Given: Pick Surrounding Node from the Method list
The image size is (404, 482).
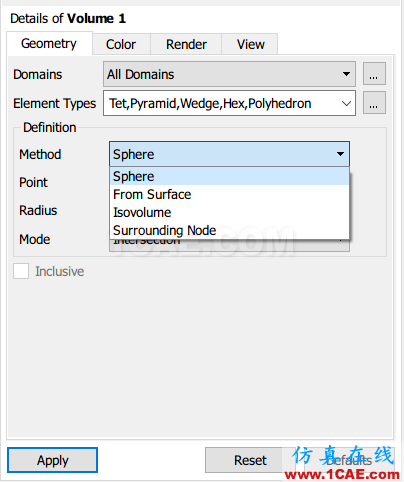Looking at the screenshot, I should point(229,230).
